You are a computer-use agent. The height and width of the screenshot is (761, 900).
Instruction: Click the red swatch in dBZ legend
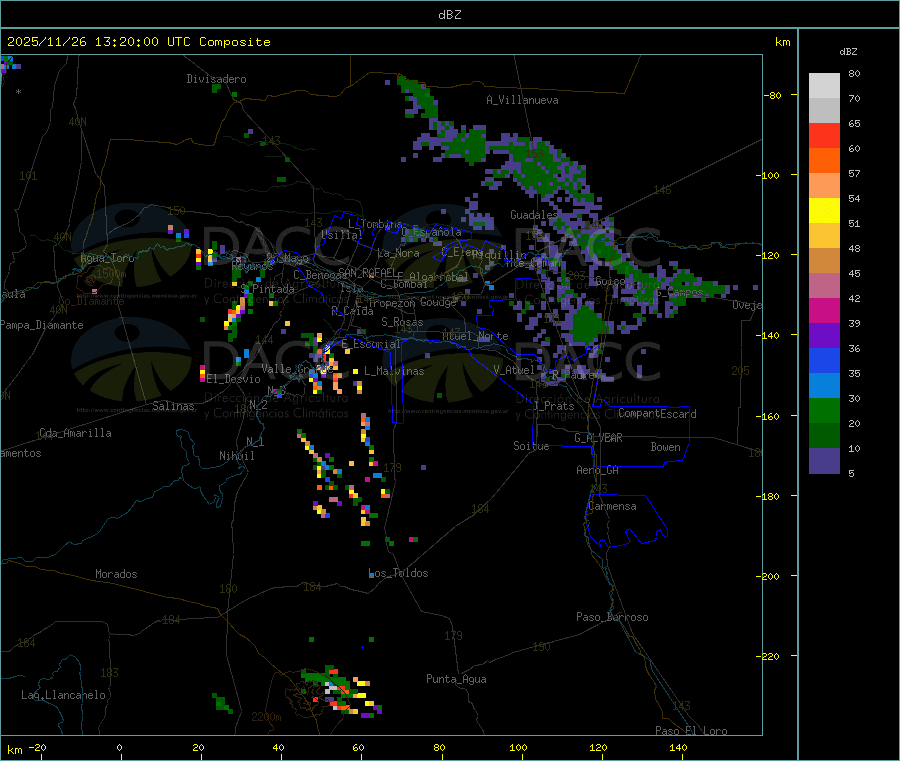(824, 135)
